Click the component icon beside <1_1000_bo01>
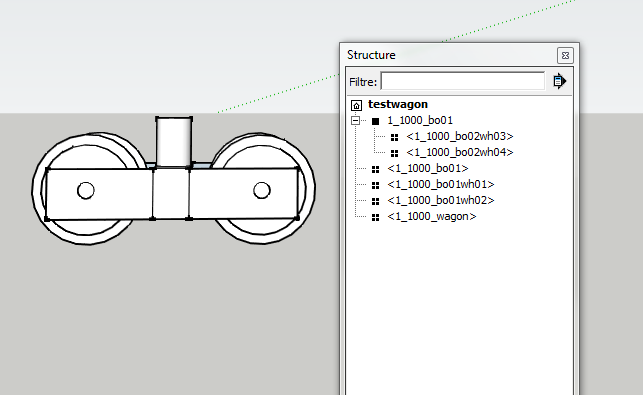643x395 pixels. (375, 169)
